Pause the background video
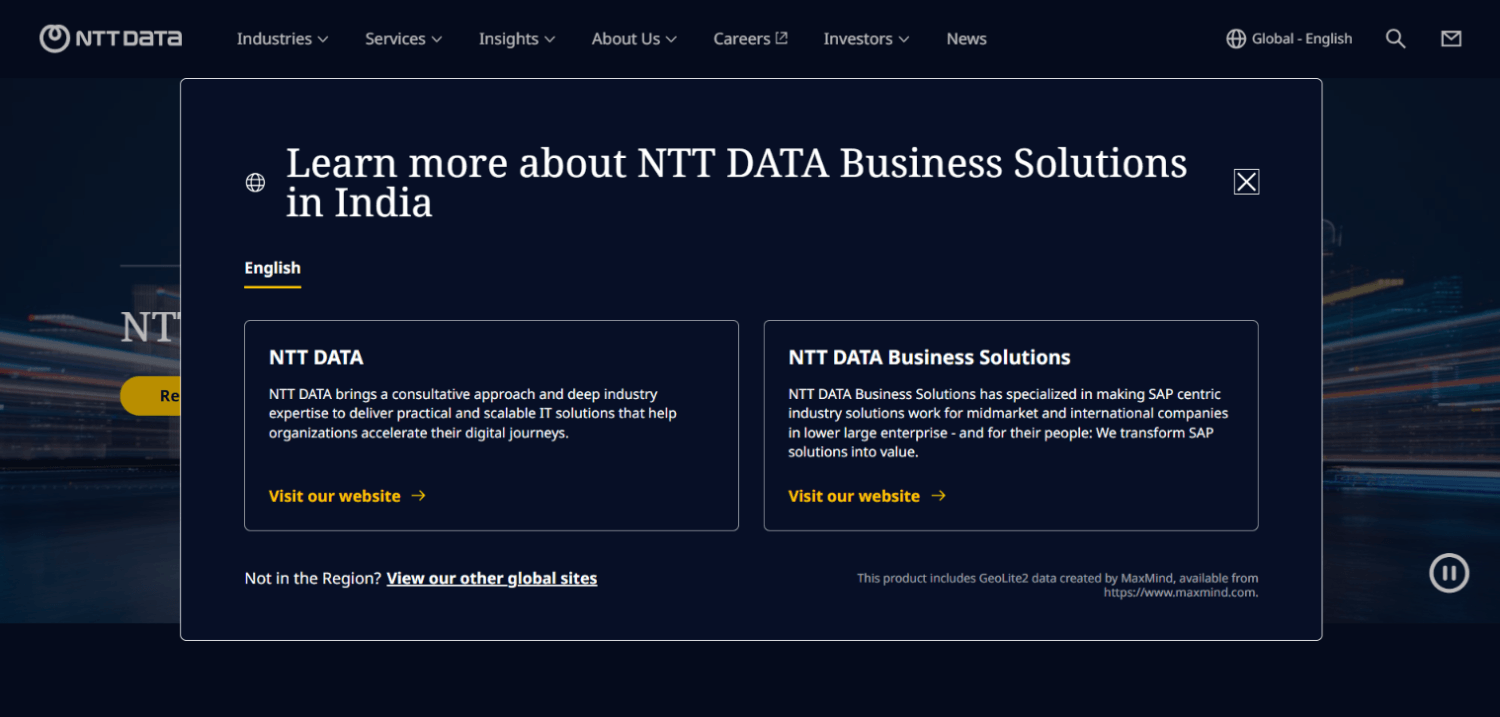The image size is (1500, 717). click(x=1449, y=573)
